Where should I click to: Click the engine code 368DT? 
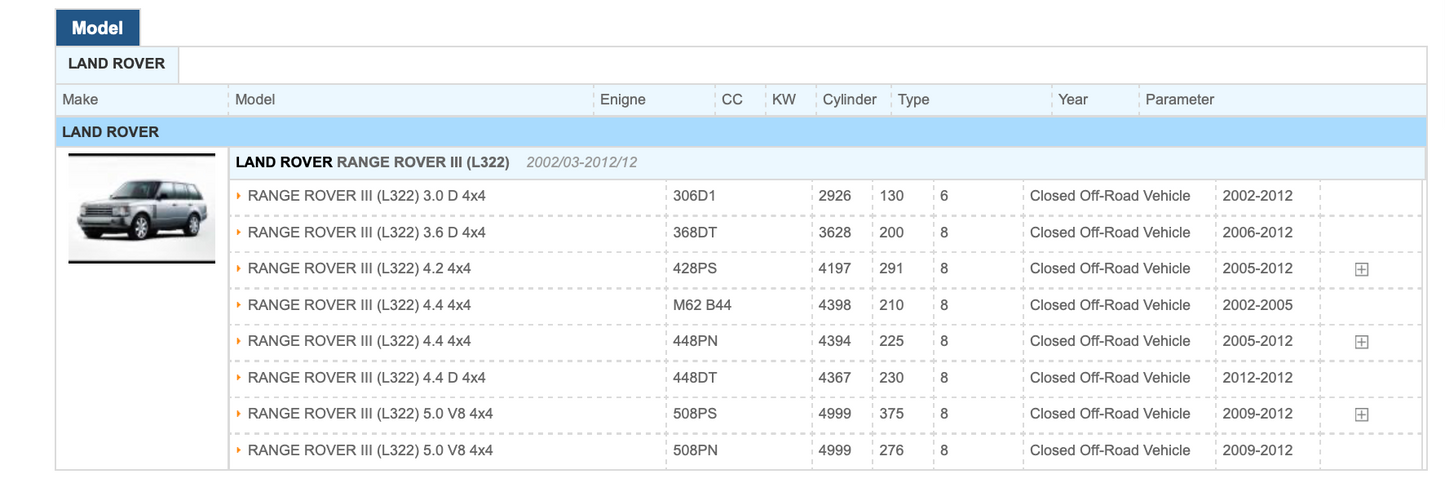tap(694, 232)
